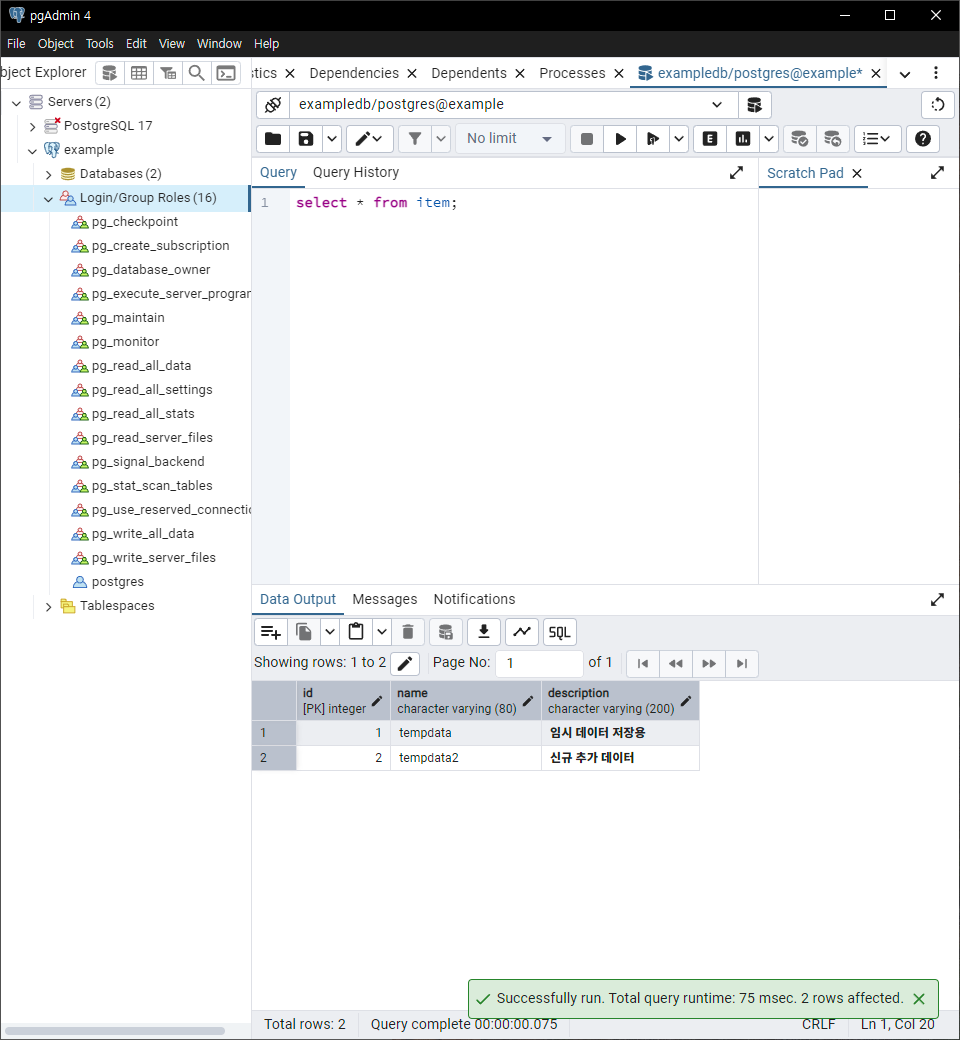Image resolution: width=960 pixels, height=1040 pixels.
Task: Open the filter options dropdown arrow
Action: (441, 139)
